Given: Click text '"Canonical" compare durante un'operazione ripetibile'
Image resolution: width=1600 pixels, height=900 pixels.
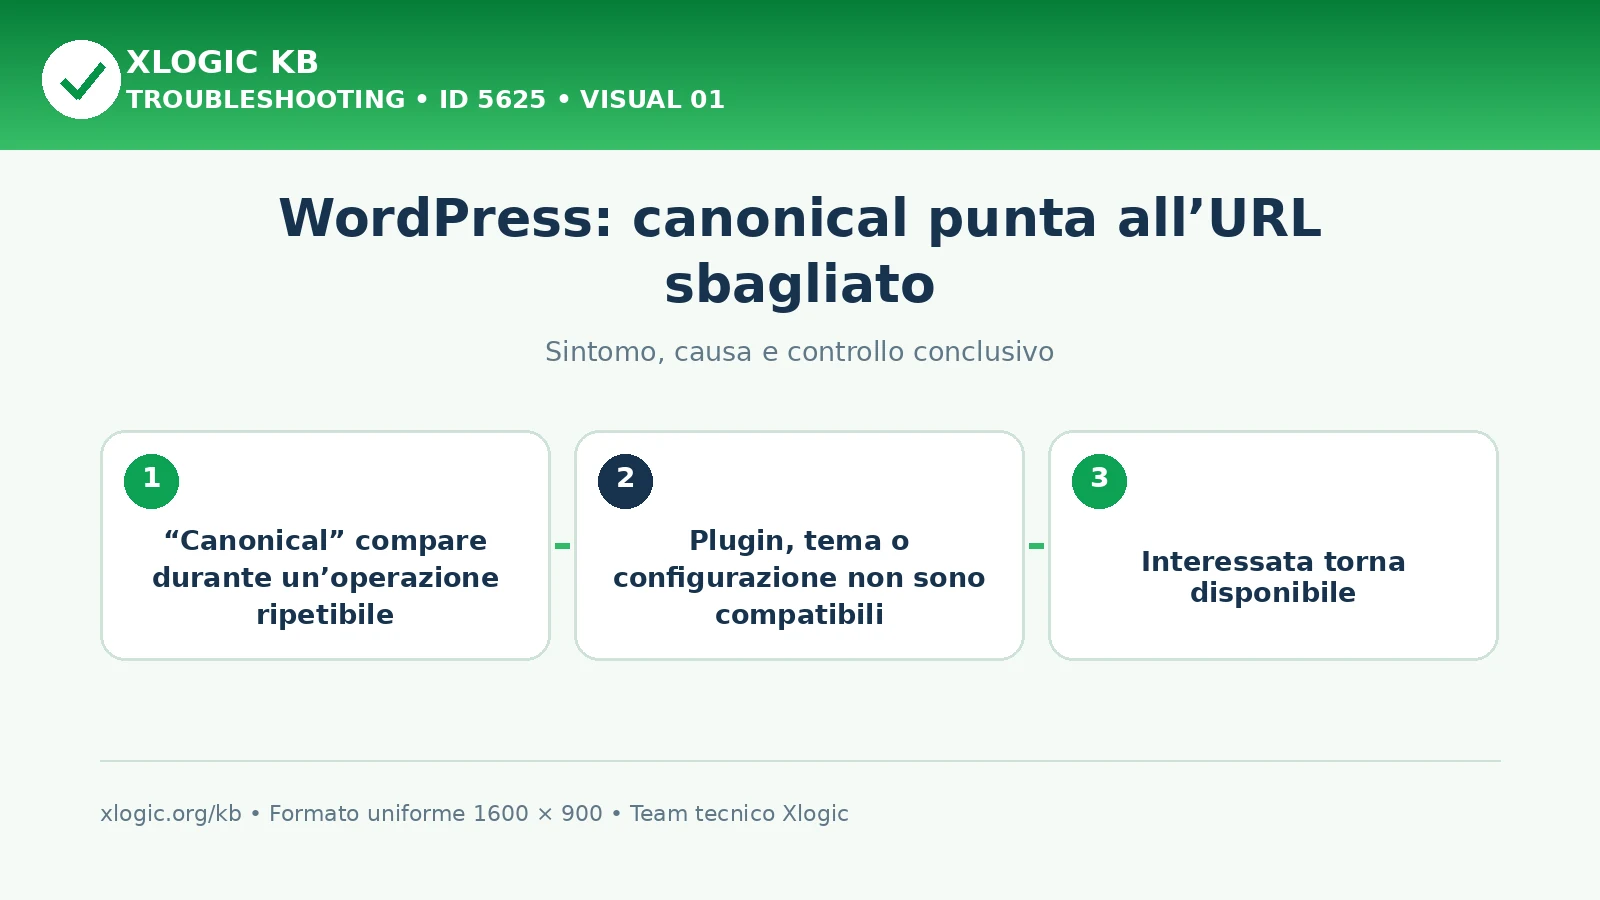Looking at the screenshot, I should [325, 577].
